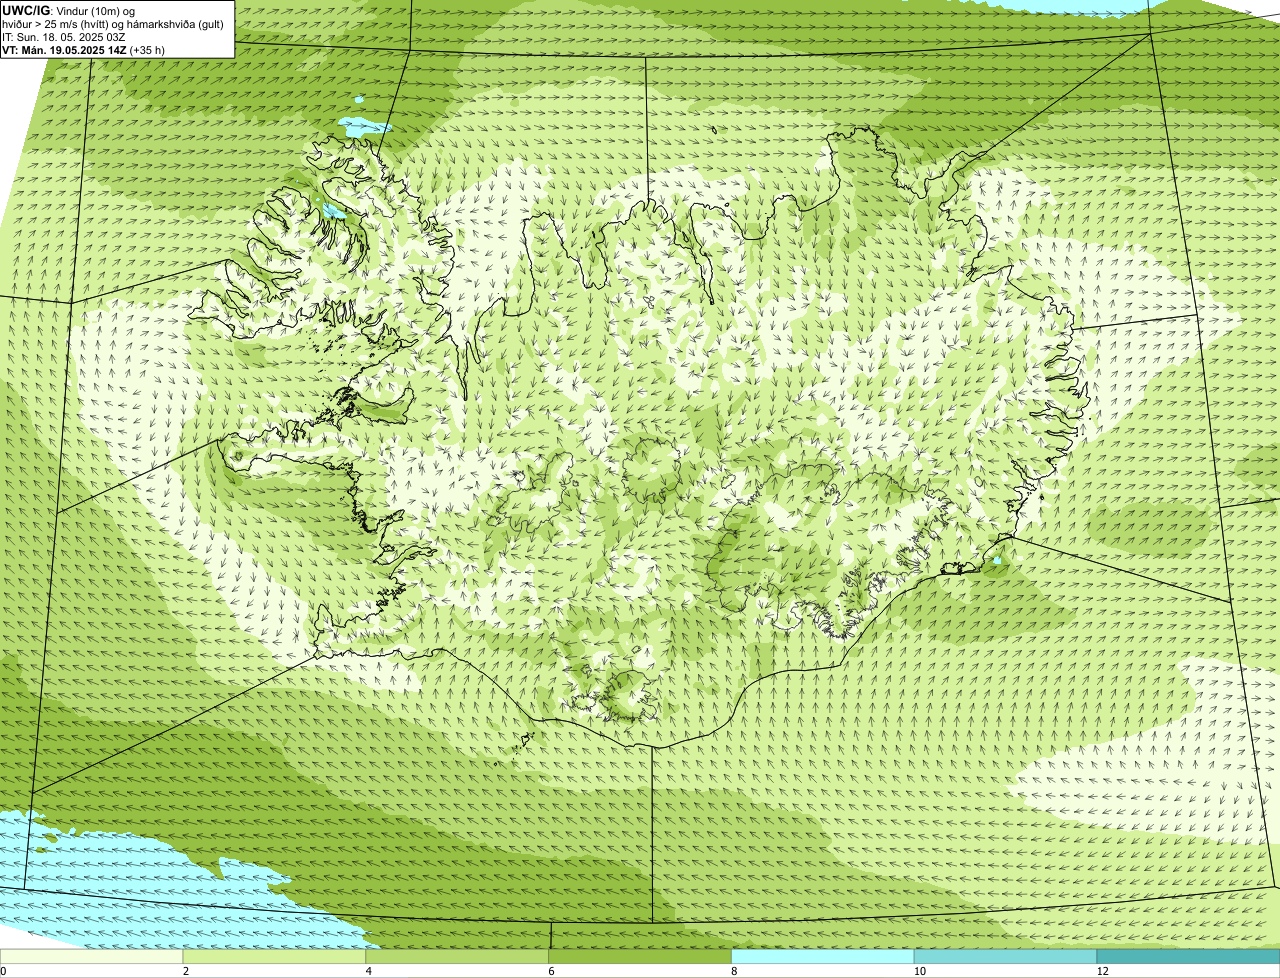Click the legend scale label '2'
Screen dimensions: 1280x978
[x=186, y=971]
